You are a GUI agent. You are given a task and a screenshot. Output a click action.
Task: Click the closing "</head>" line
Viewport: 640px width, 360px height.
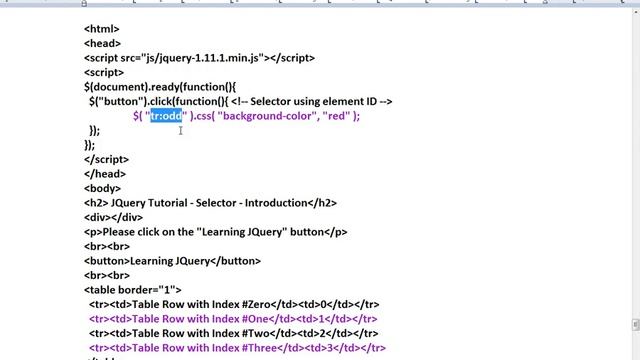[105, 174]
